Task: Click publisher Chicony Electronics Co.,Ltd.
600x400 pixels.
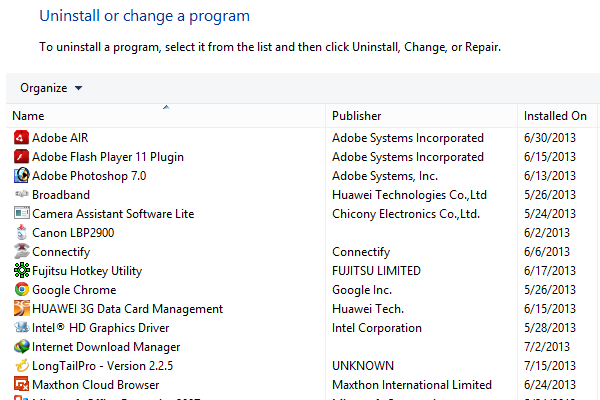Action: (x=406, y=214)
